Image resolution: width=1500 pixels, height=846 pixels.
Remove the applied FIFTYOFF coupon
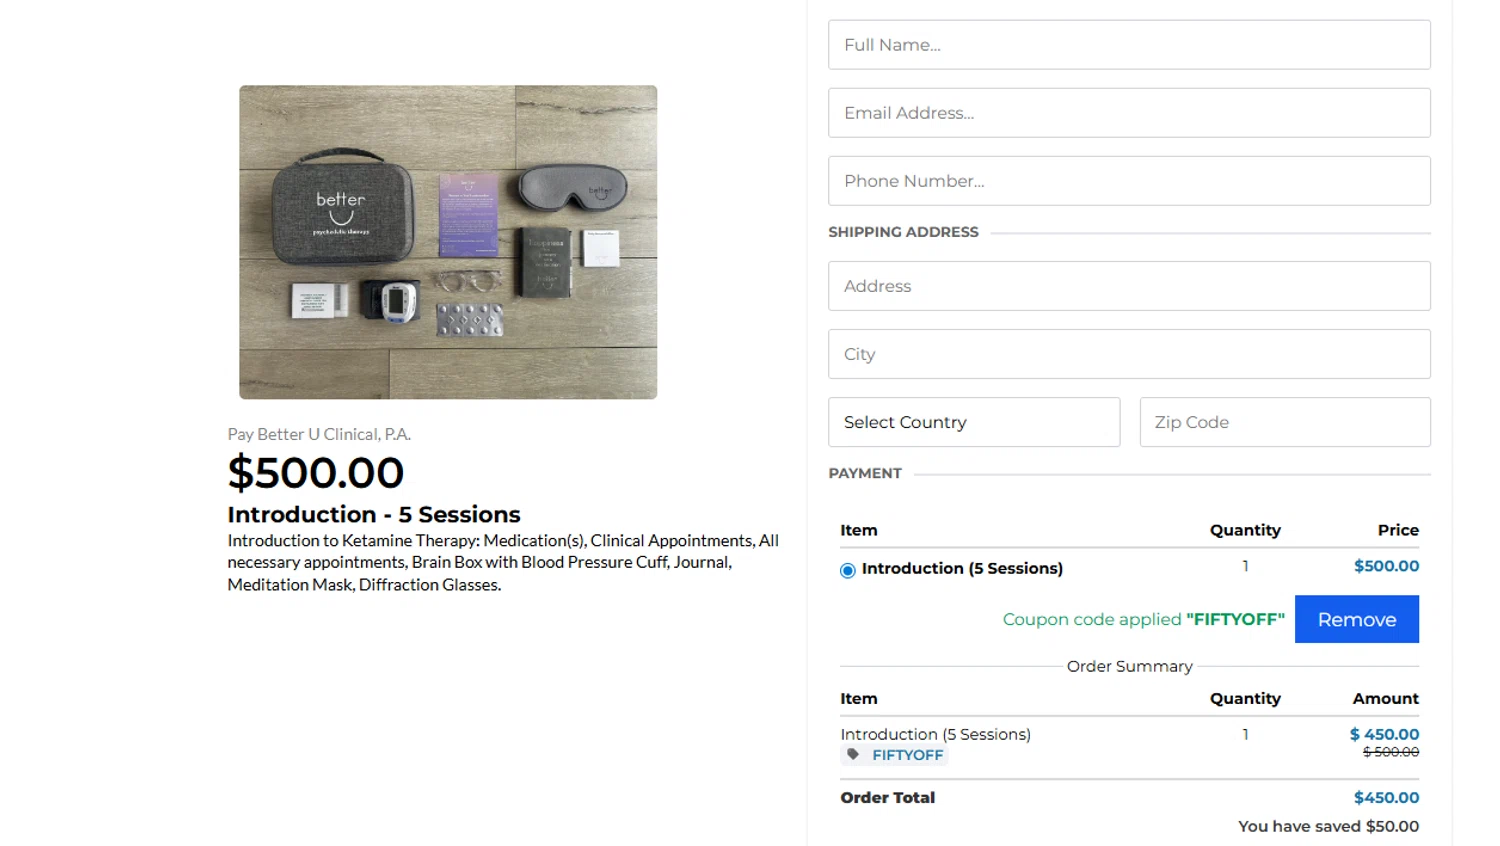(x=1356, y=619)
